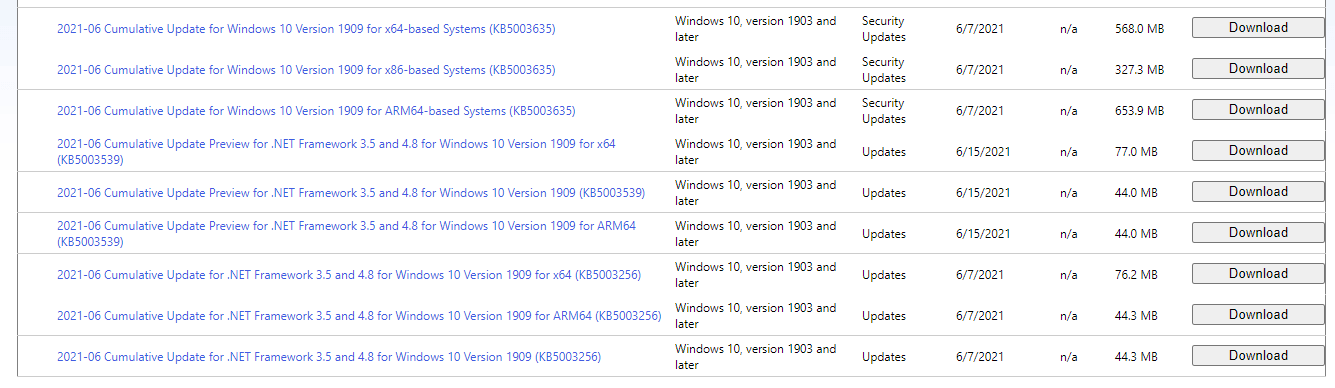Image resolution: width=1335 pixels, height=388 pixels.
Task: Download the 653.9 MB ARM64 cumulative update
Action: (x=1258, y=110)
